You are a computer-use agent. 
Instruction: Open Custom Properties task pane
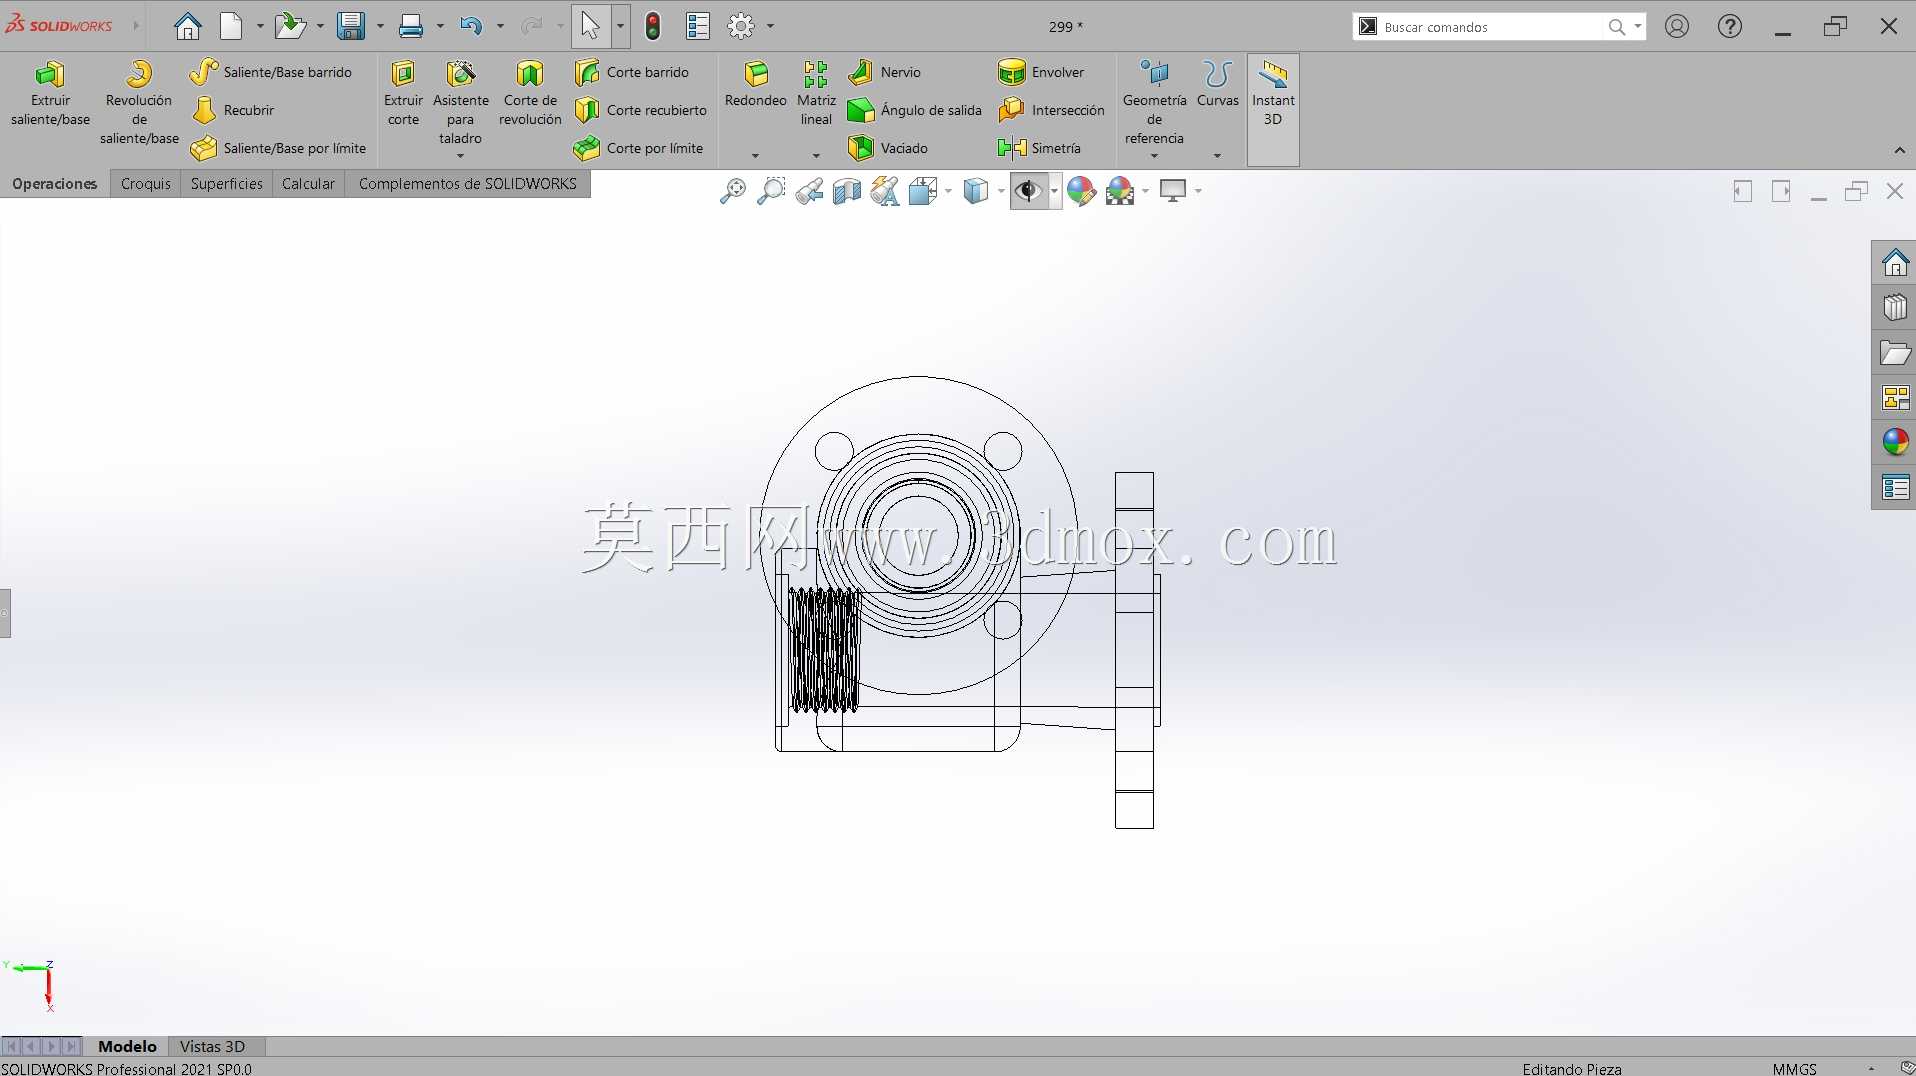tap(1895, 487)
